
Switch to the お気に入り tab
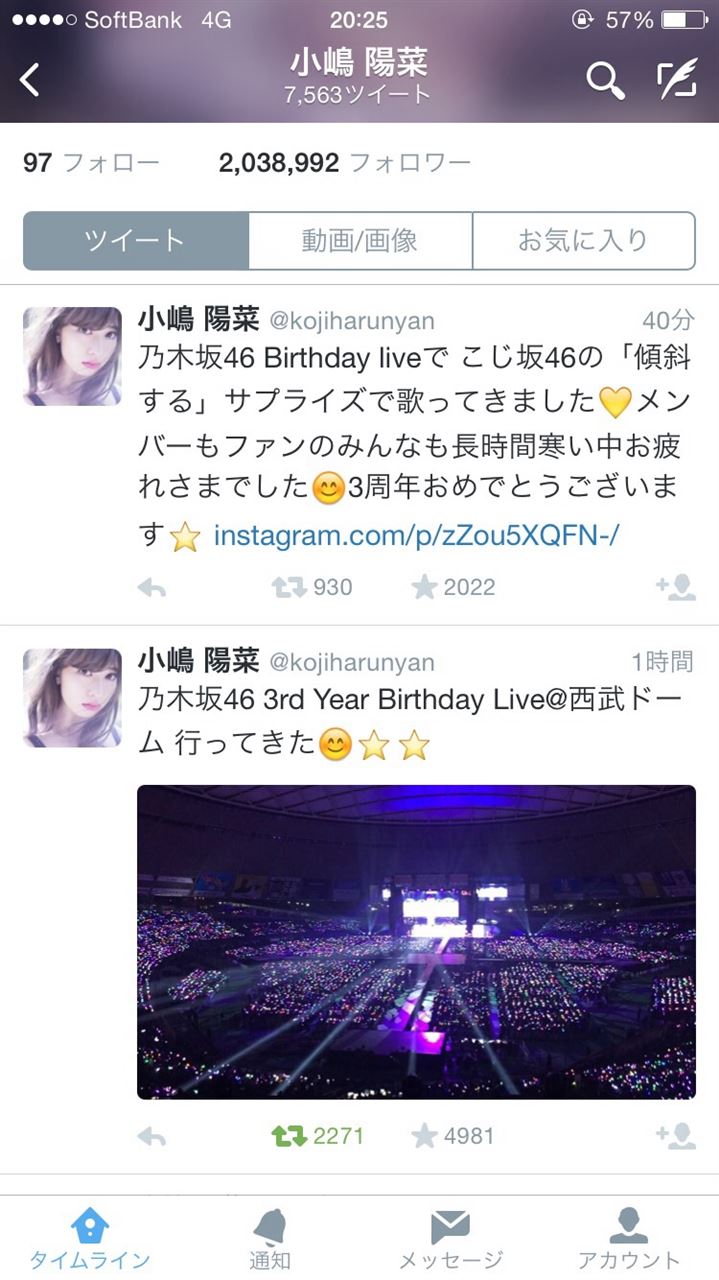click(x=583, y=241)
